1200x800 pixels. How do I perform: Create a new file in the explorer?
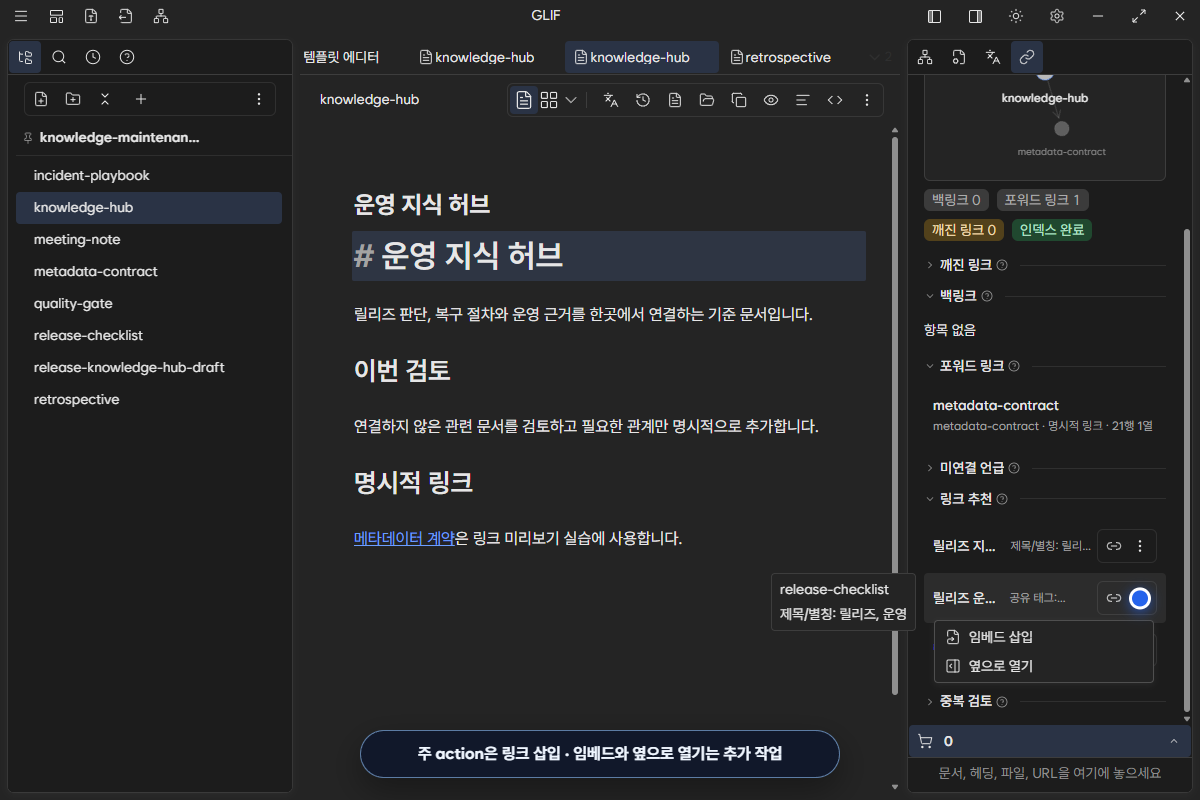coord(41,99)
